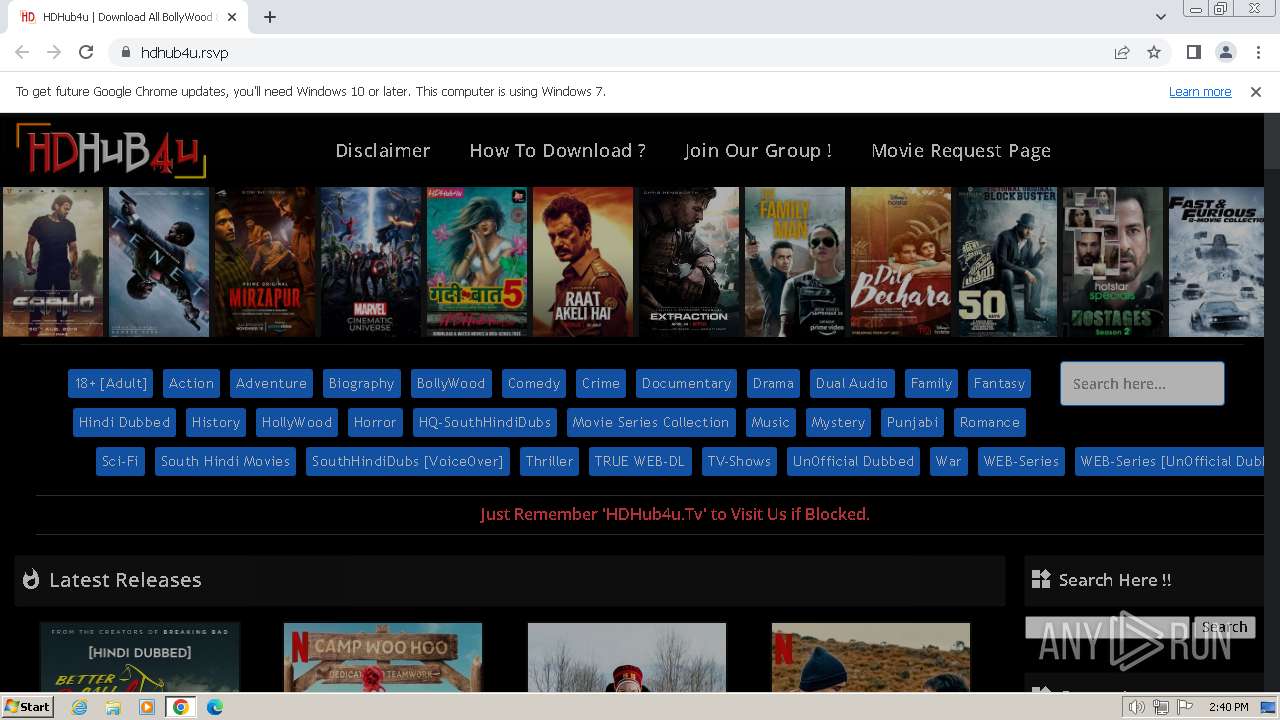Click the volume speaker tray icon

[x=1137, y=707]
